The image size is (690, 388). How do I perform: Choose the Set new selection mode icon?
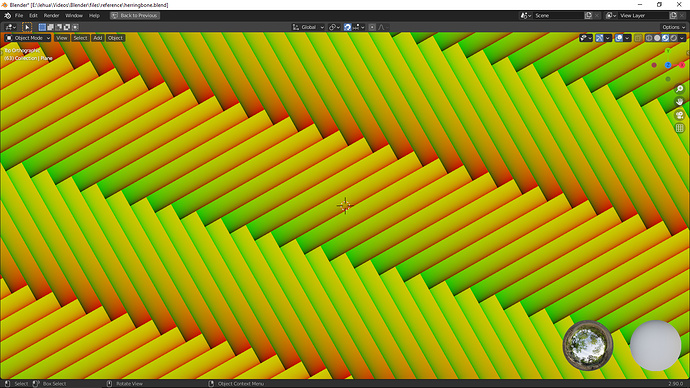(x=42, y=27)
